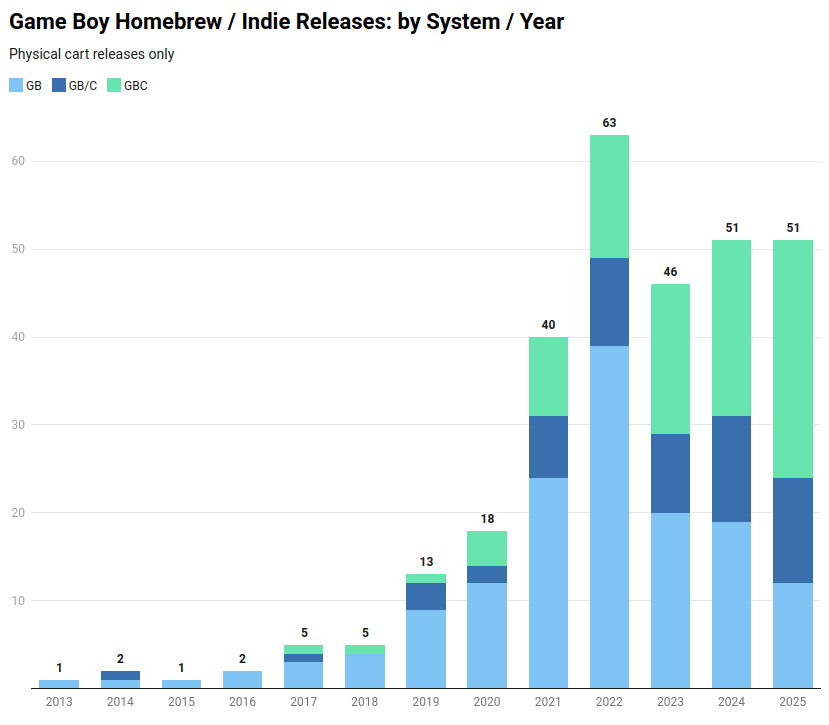
Task: Click the green GBC segment of 2021 bar
Action: pyautogui.click(x=548, y=376)
